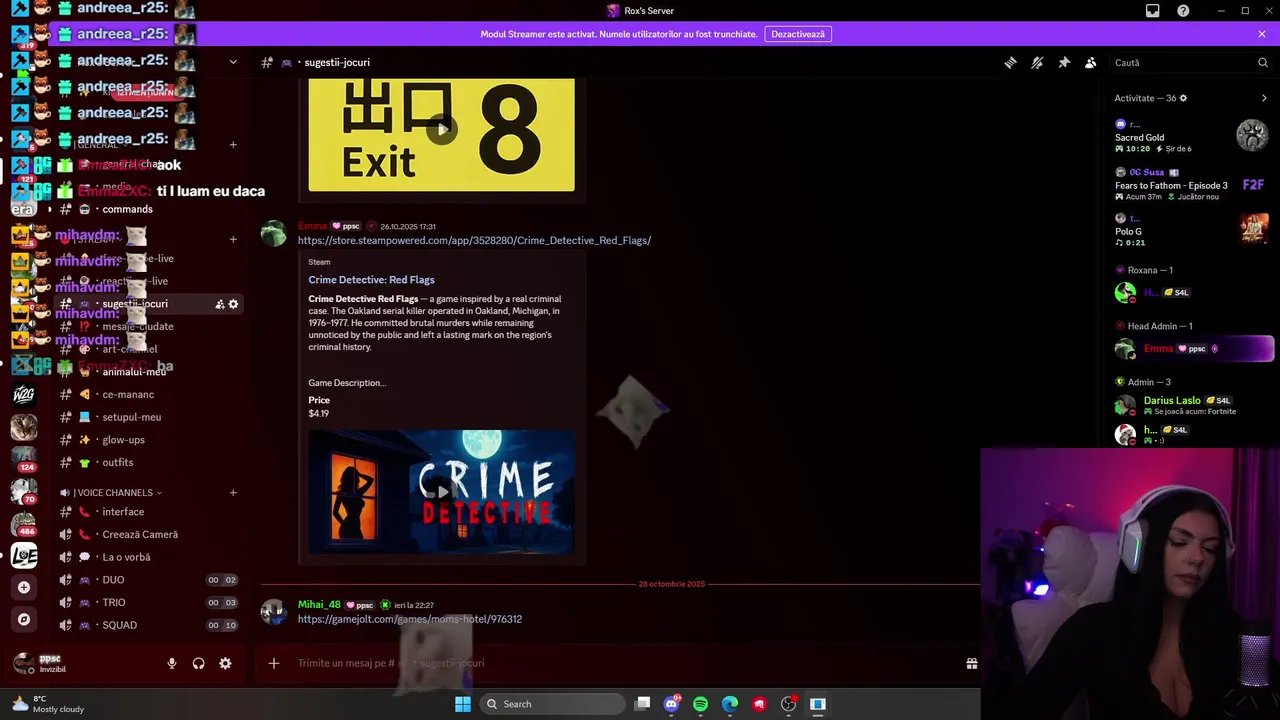Viewport: 1280px width, 720px height.
Task: Click Windows taskbar Search box
Action: click(550, 704)
